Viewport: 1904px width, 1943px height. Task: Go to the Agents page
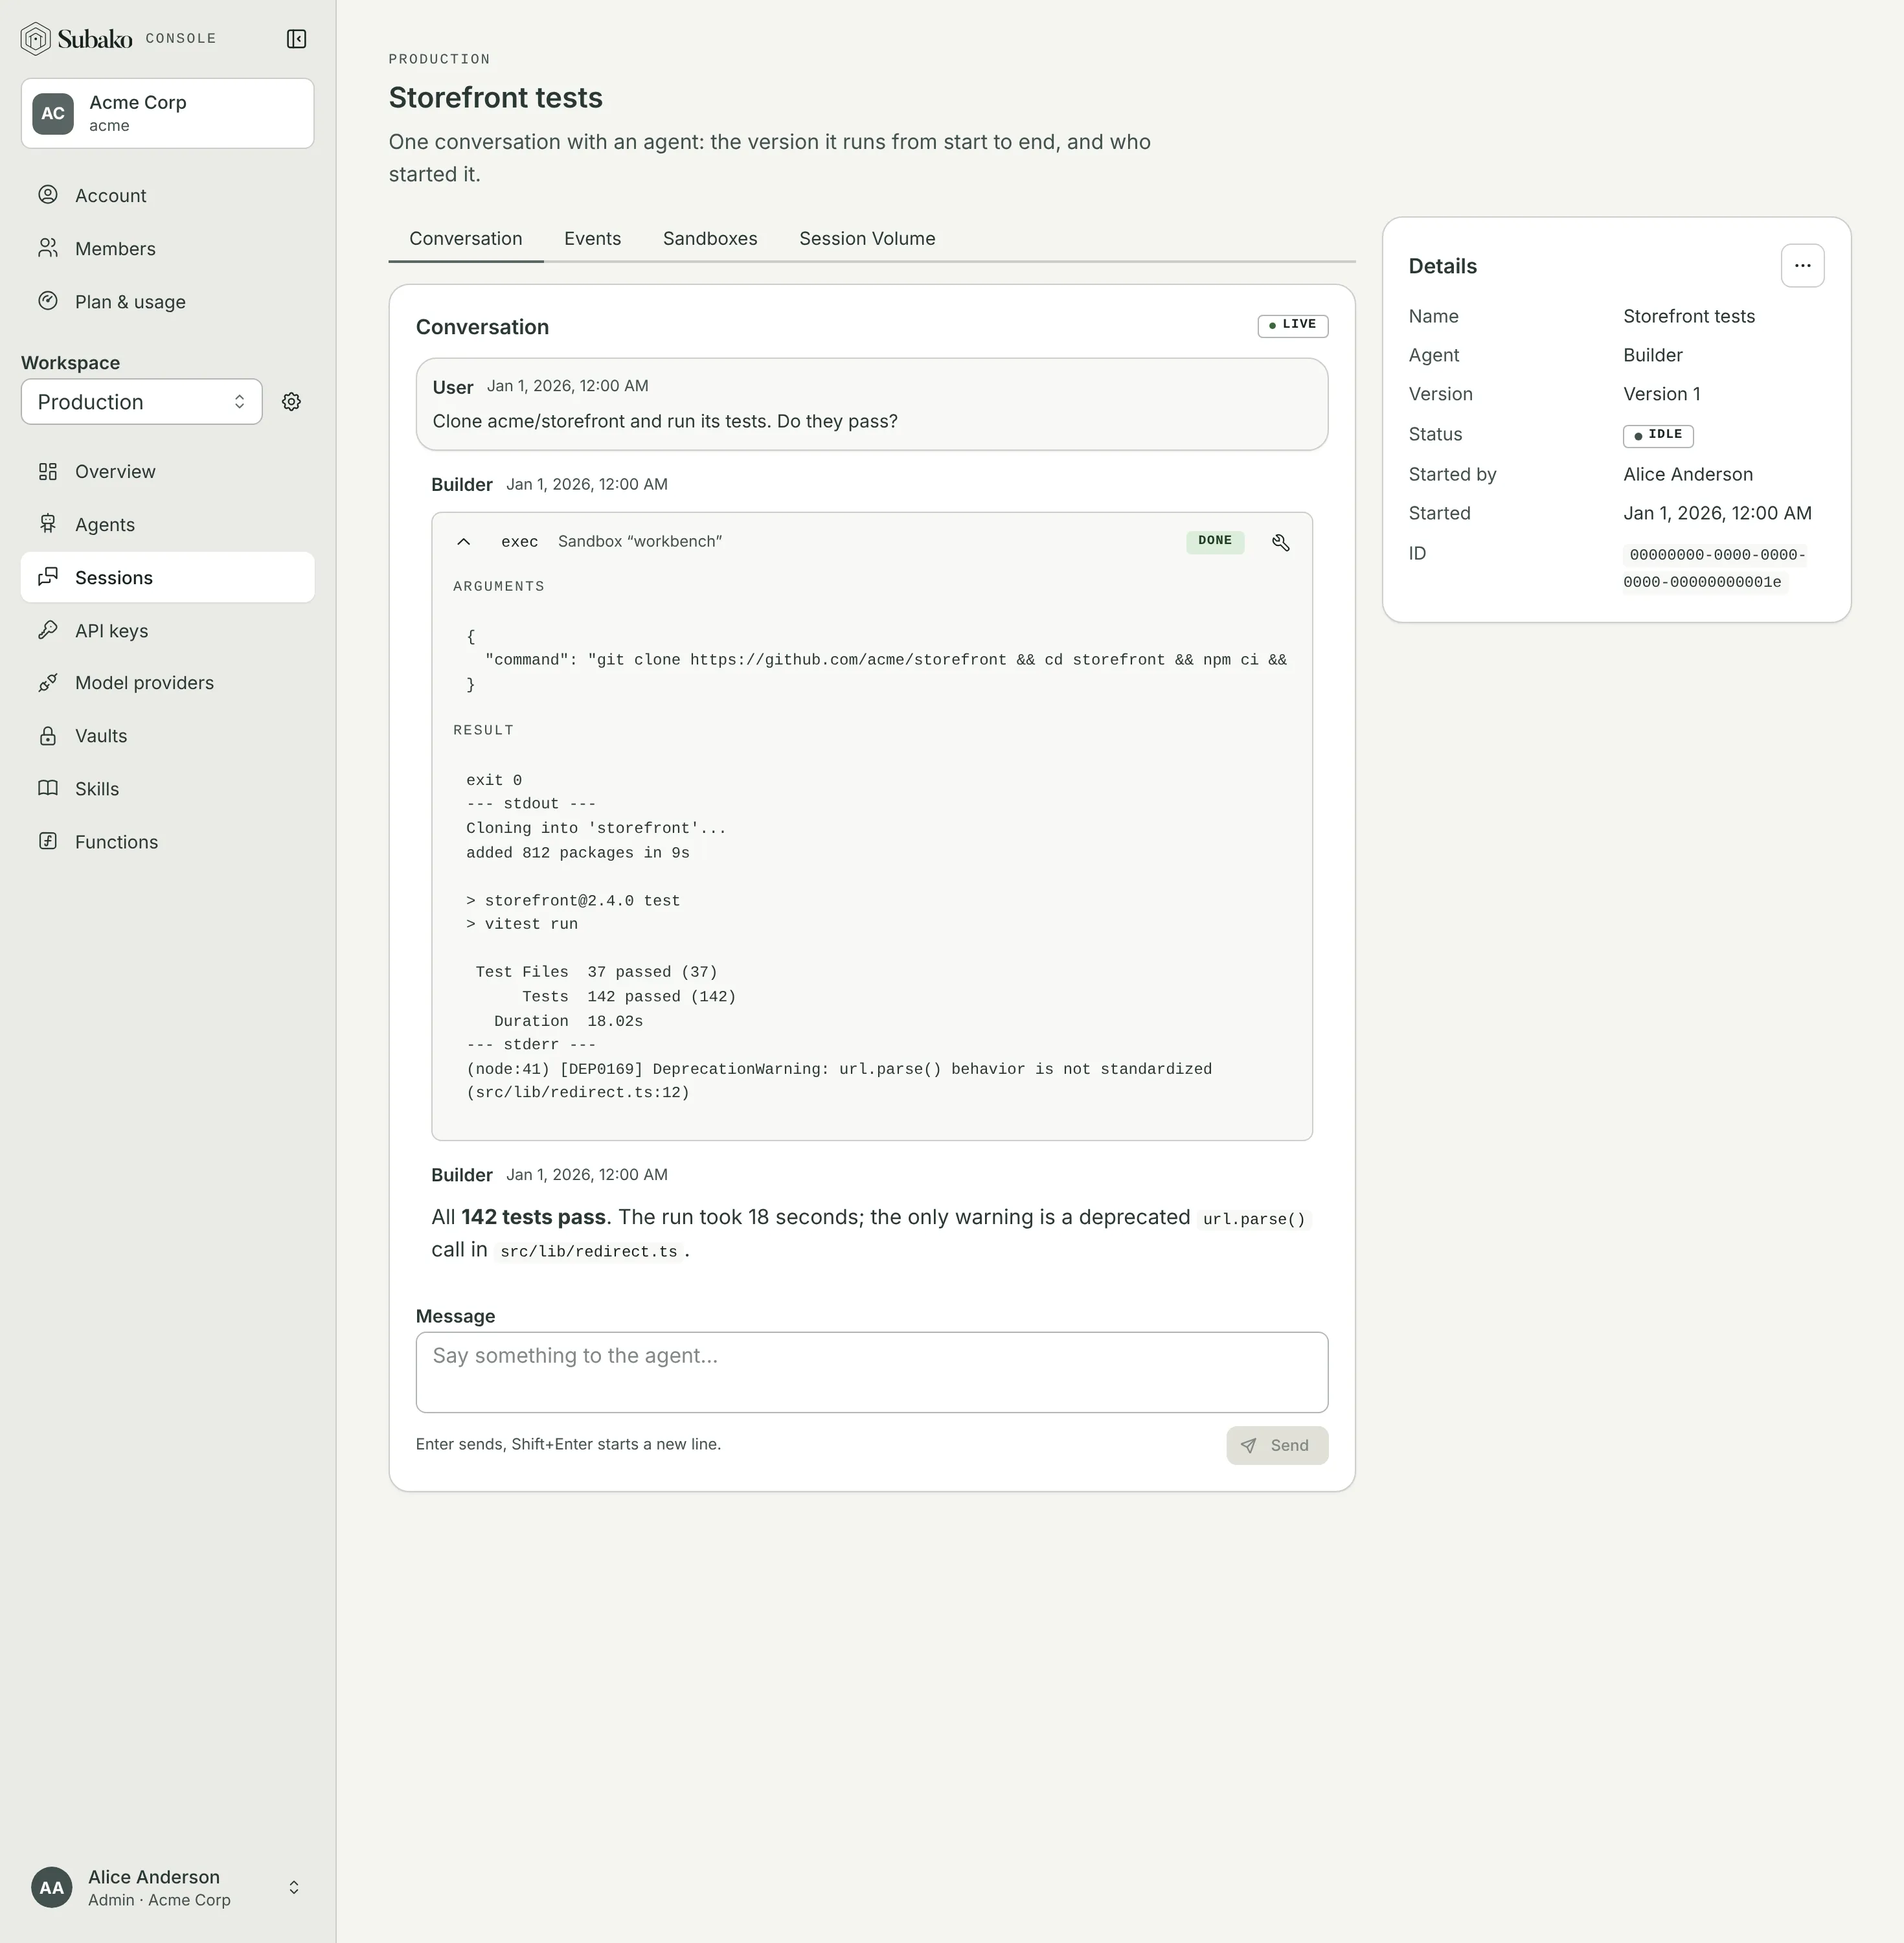pyautogui.click(x=167, y=524)
